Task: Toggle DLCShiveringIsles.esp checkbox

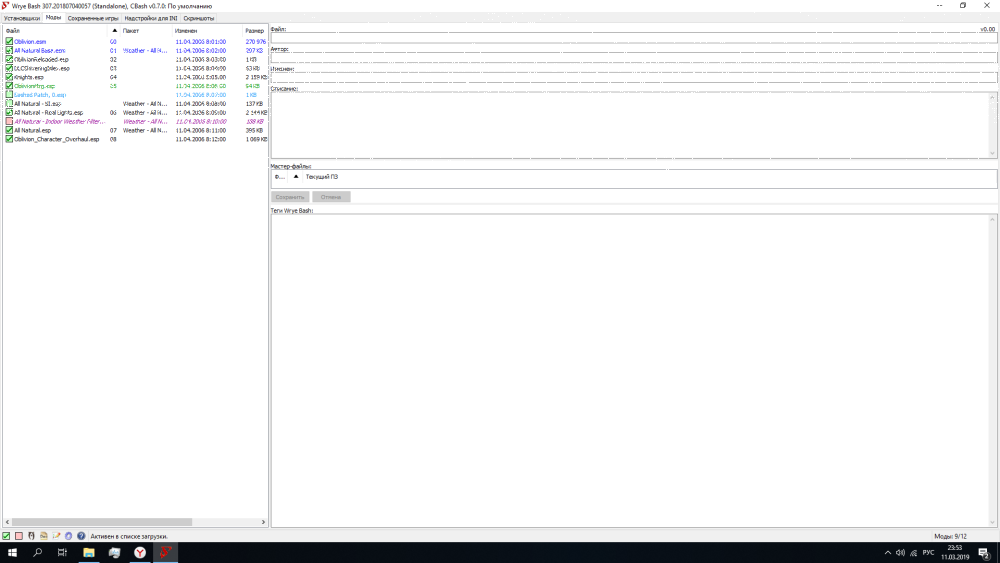Action: point(9,68)
